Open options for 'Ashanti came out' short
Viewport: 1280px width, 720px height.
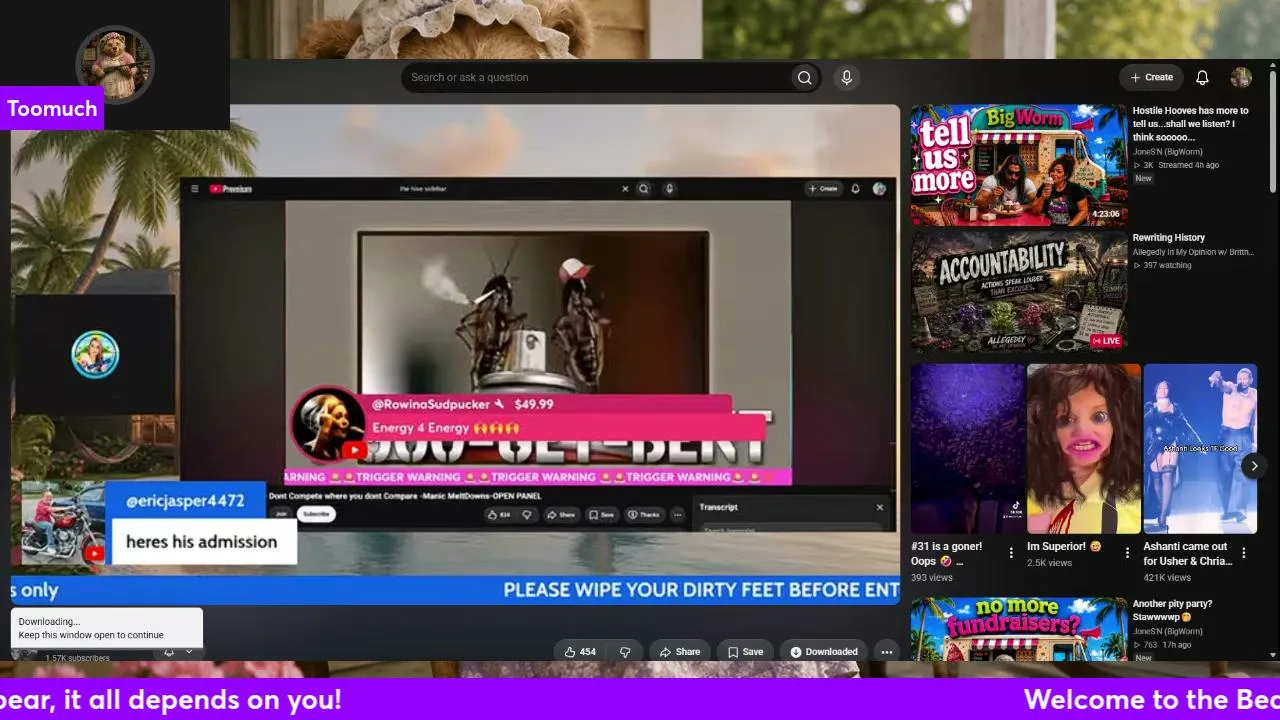coord(1244,553)
